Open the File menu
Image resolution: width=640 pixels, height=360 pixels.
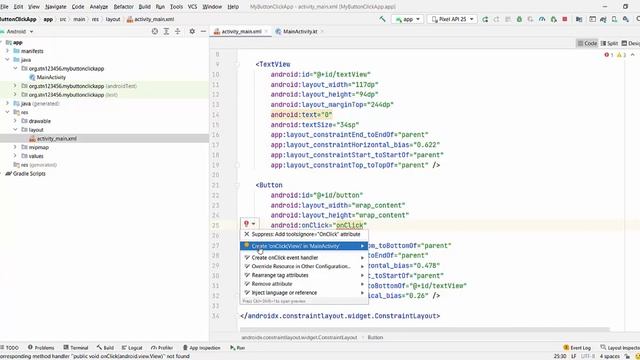(x=4, y=7)
